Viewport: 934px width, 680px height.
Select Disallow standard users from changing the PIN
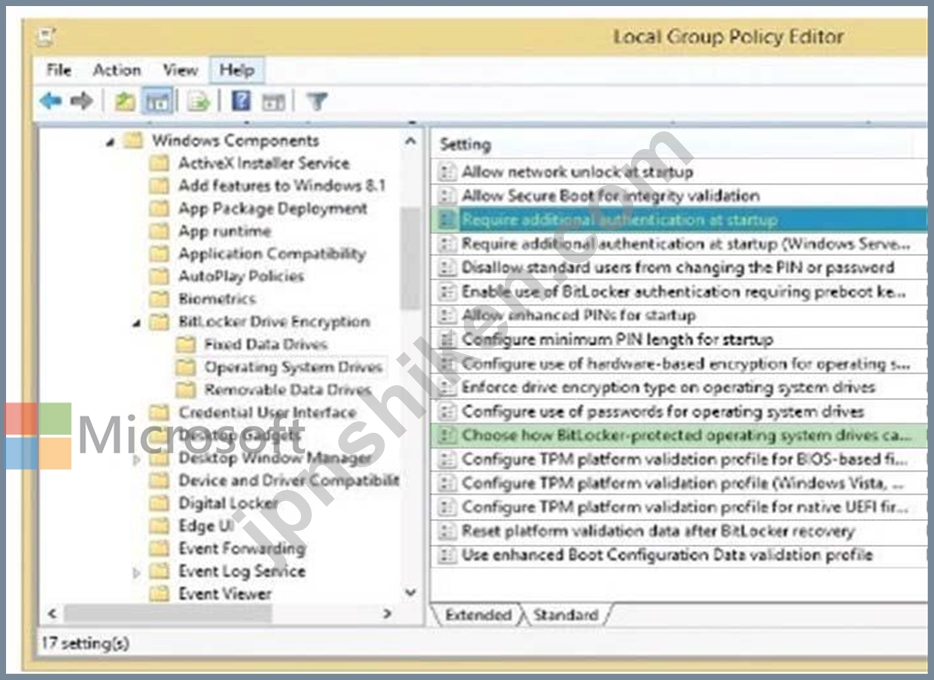[678, 267]
